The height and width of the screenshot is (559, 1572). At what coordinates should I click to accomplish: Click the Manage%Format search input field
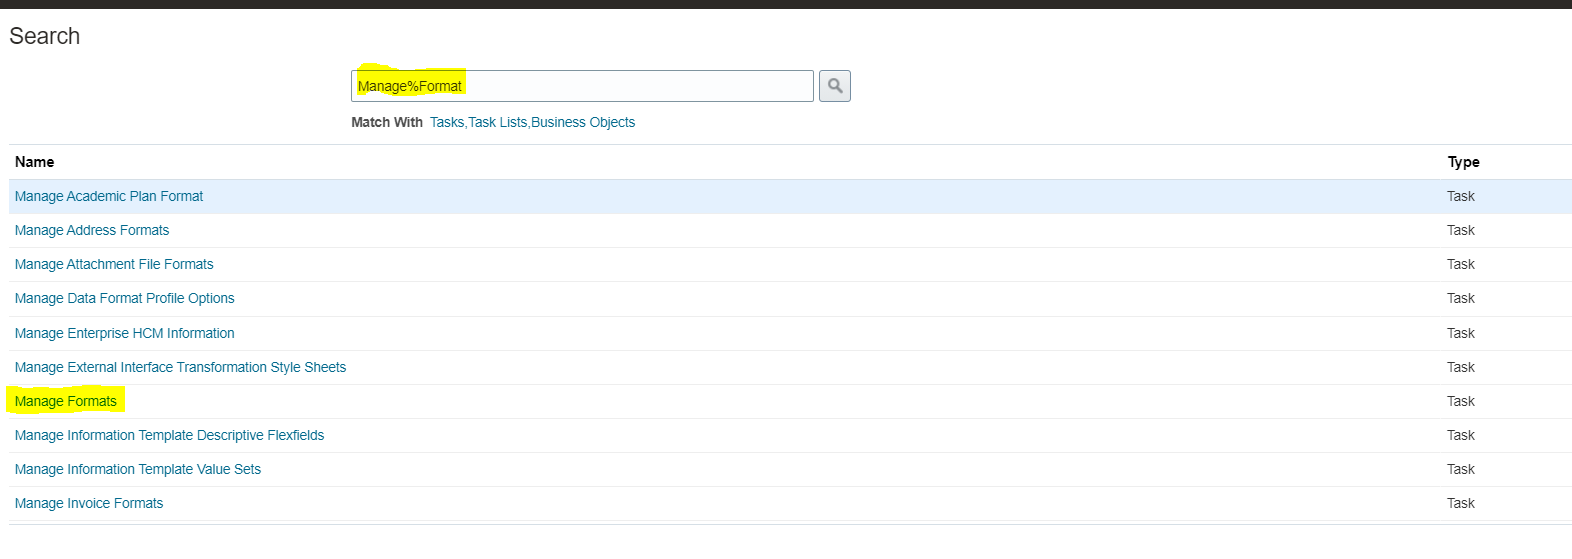[x=582, y=86]
